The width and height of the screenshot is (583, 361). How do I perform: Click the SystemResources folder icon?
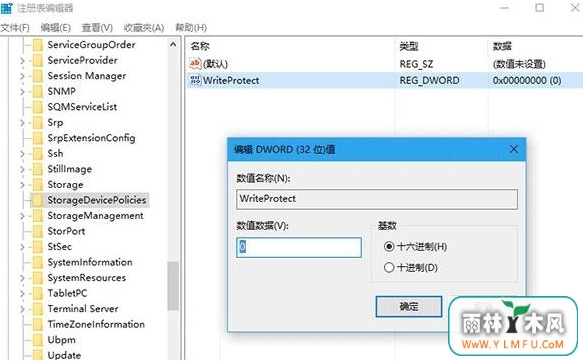pos(38,278)
